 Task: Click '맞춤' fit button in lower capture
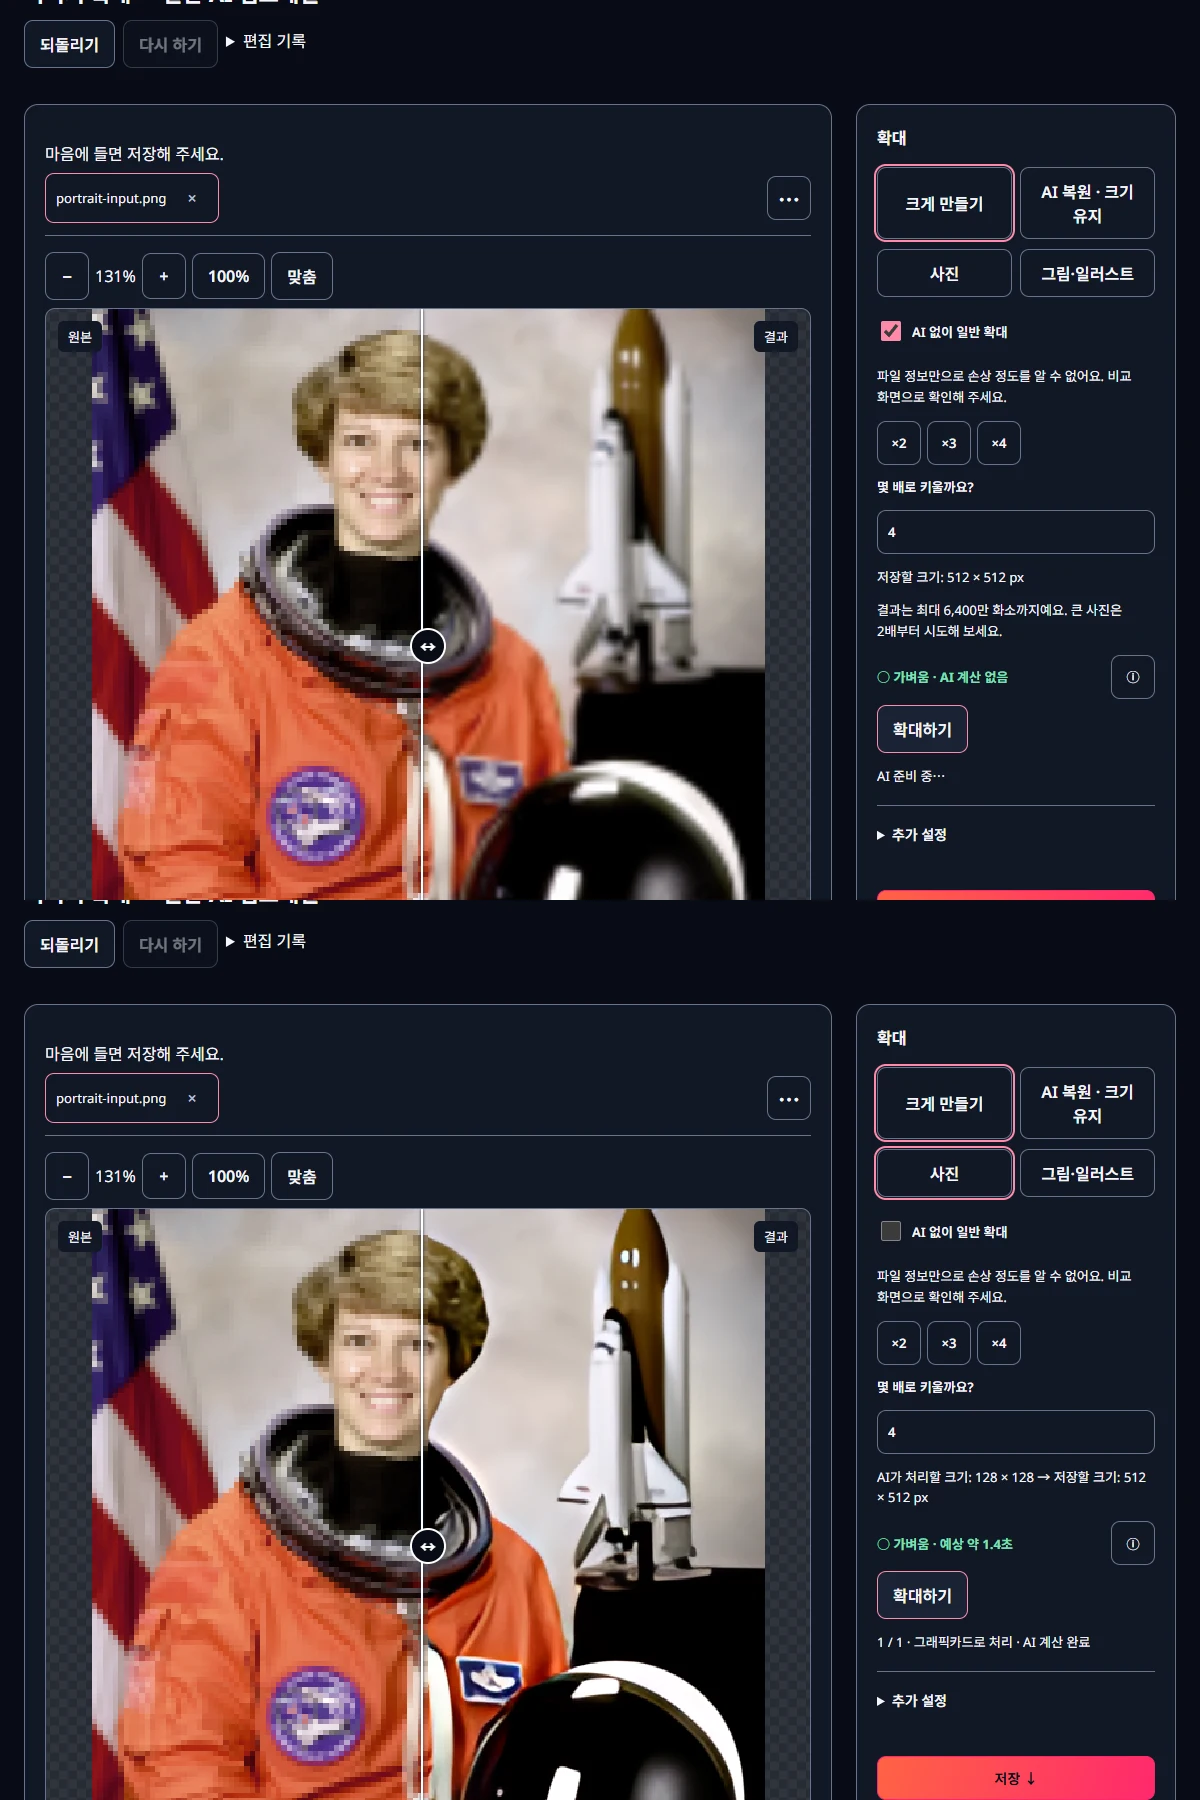[302, 1176]
